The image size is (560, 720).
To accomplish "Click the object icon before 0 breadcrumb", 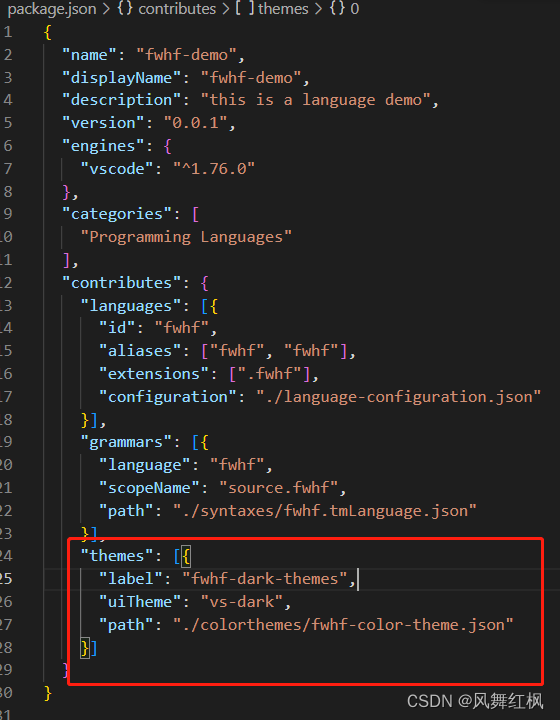I will coord(337,9).
